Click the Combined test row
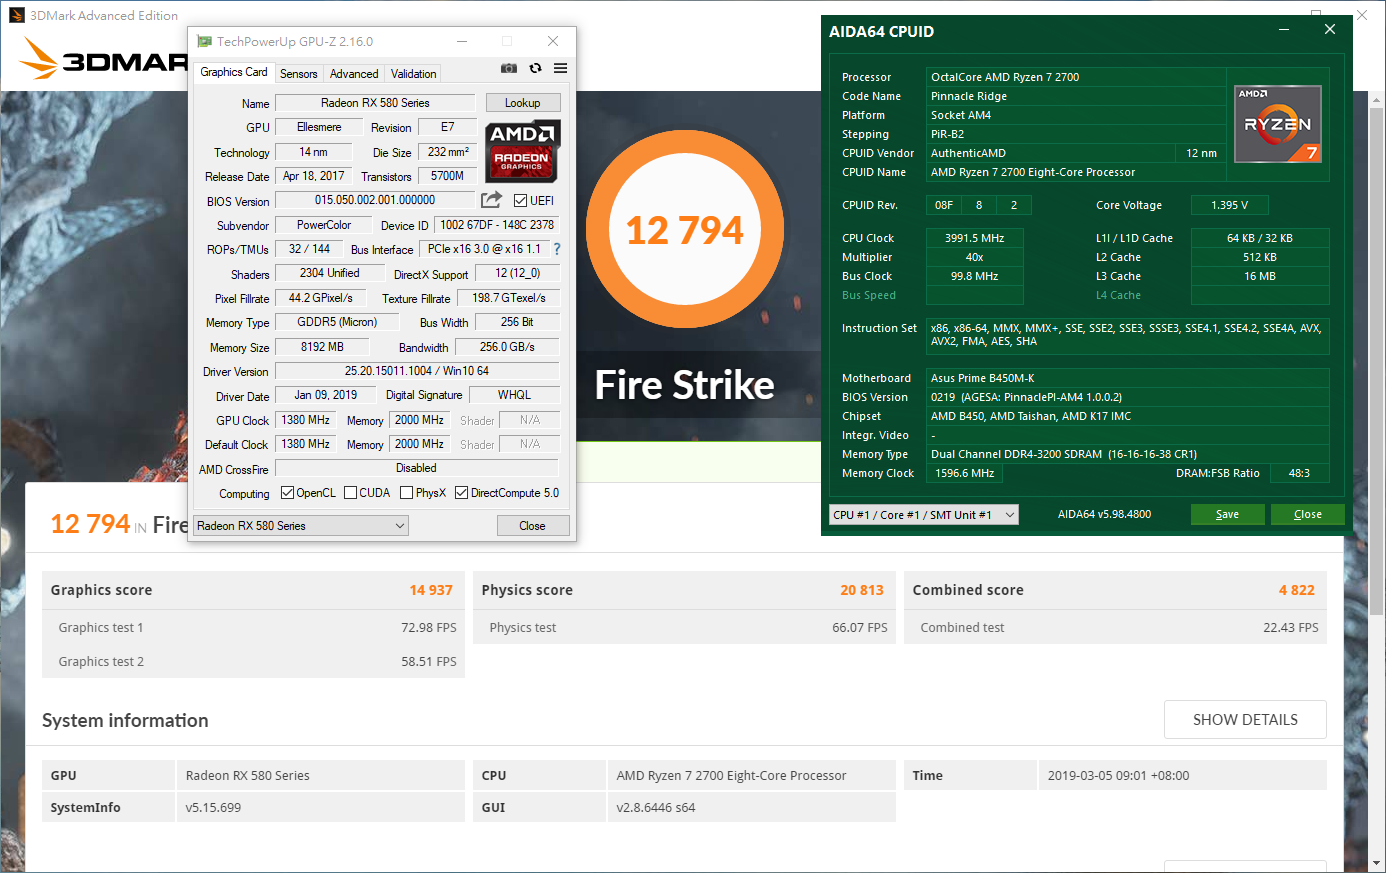 point(1116,628)
